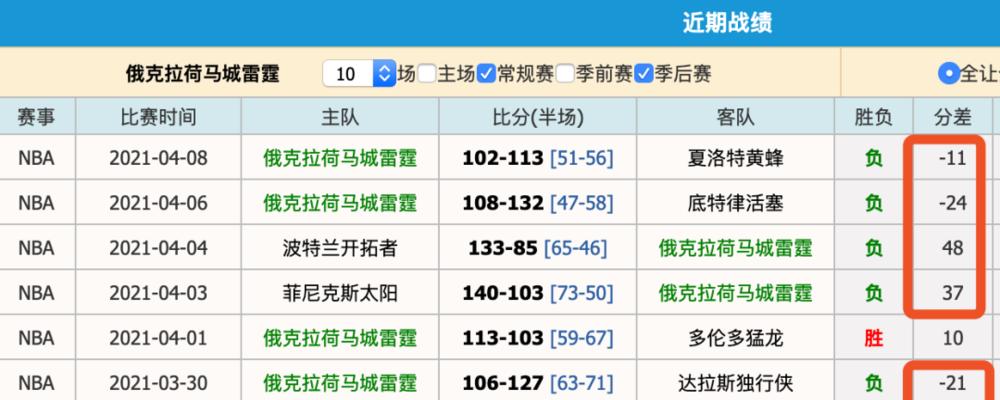Select the 全让 radio button
Viewport: 1000px width, 400px height.
point(948,74)
